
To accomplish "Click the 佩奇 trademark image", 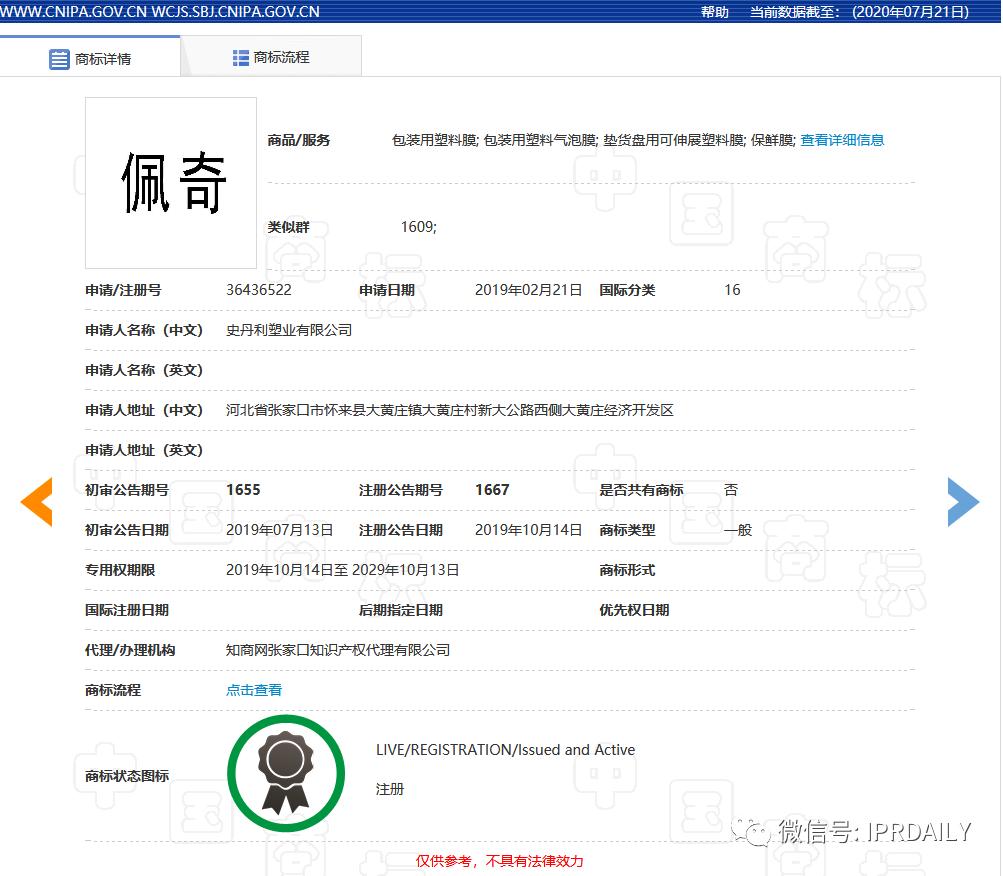I will pos(170,182).
